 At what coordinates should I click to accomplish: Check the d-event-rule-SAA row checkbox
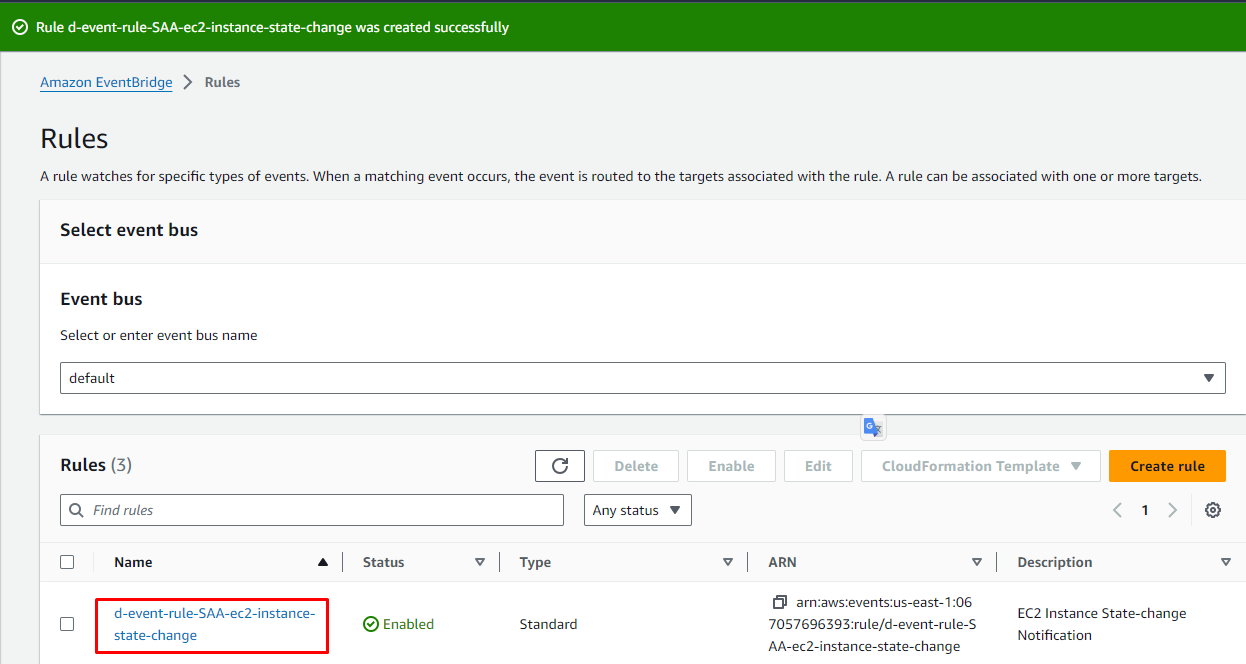(x=67, y=624)
